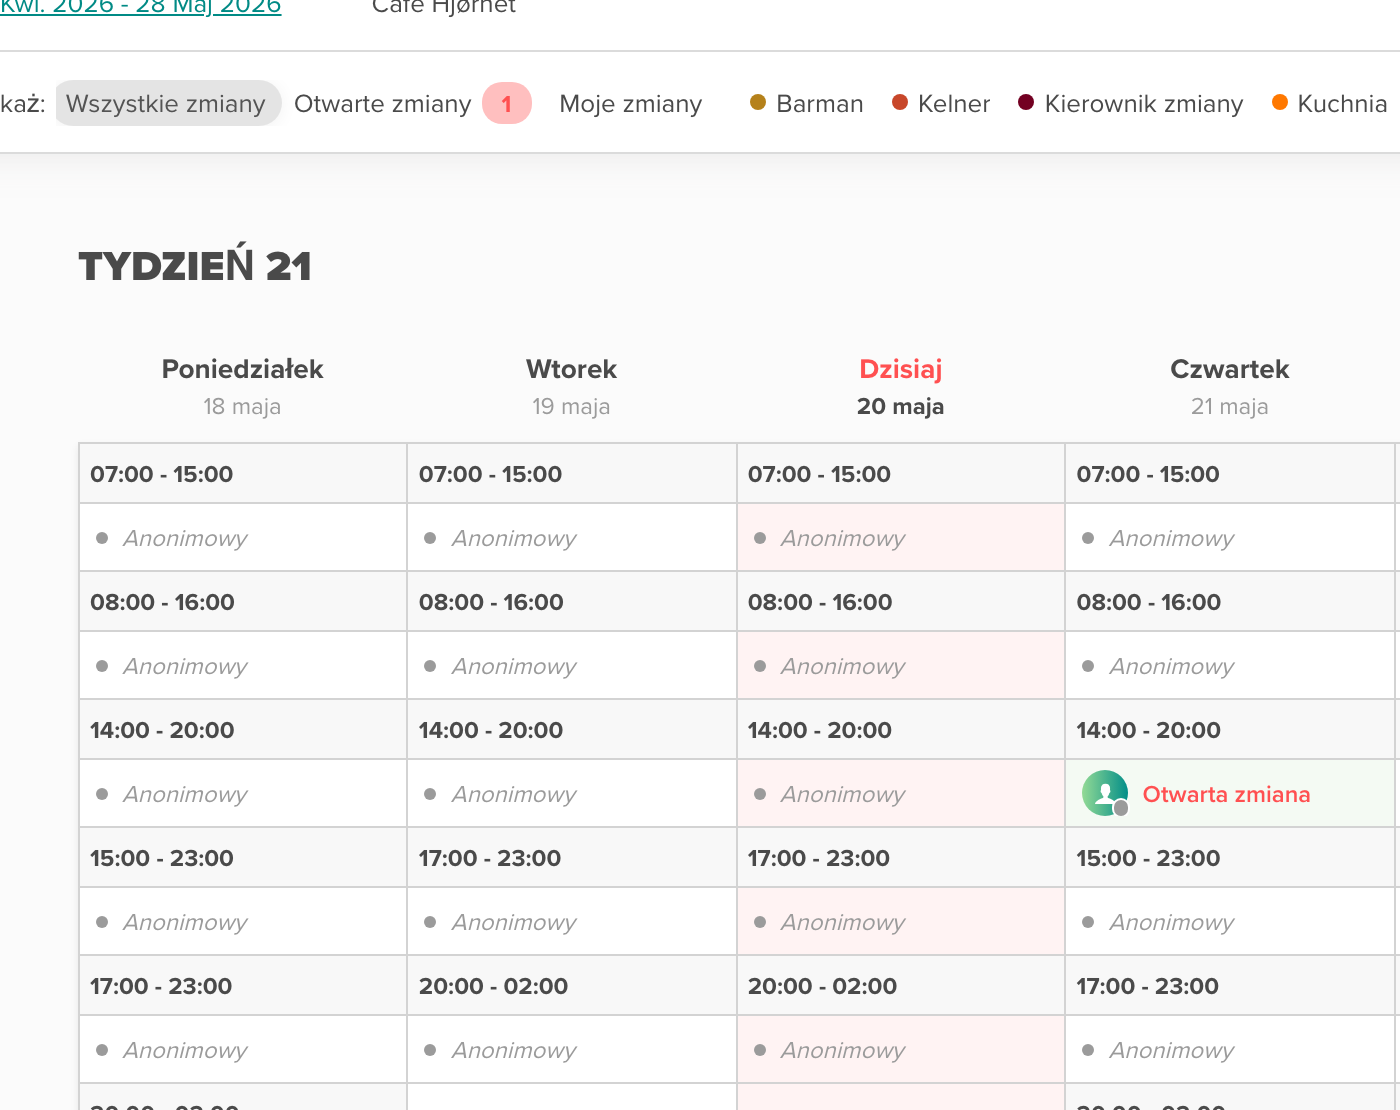Click the TYDZIEŃ 21 heading
Image resolution: width=1400 pixels, height=1110 pixels.
pos(195,266)
